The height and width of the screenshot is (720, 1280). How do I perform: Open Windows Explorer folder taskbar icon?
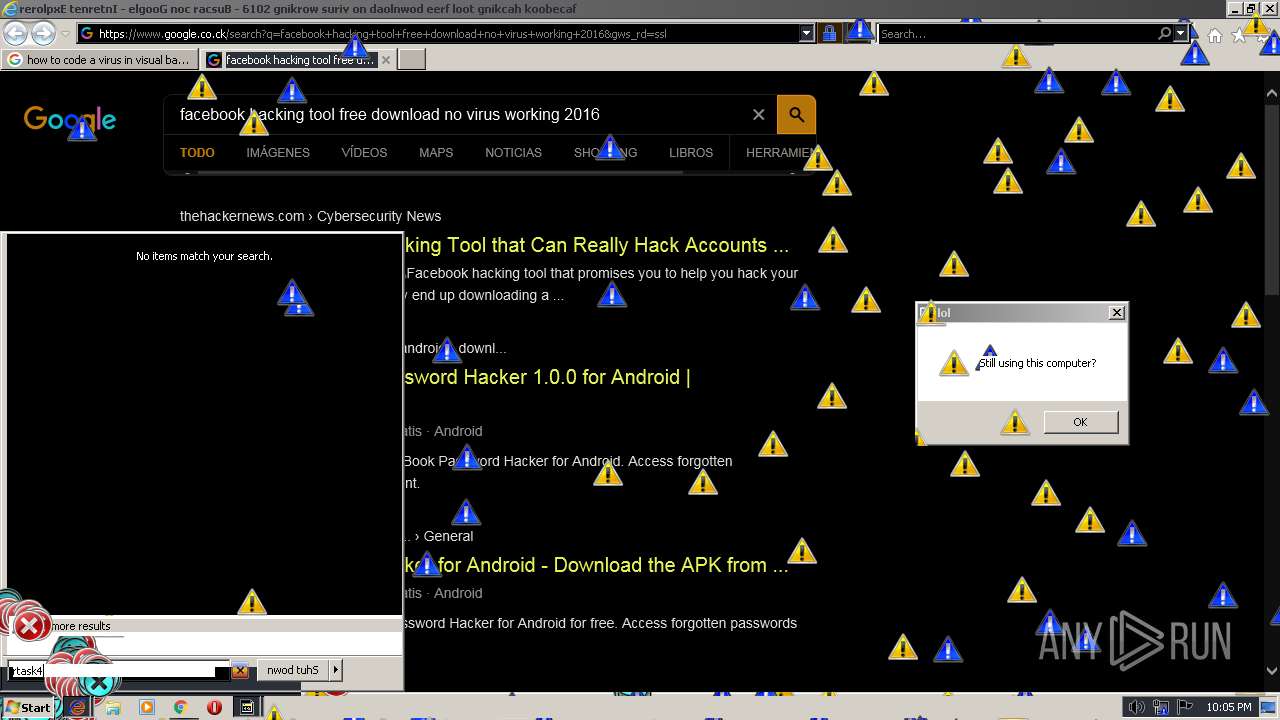coord(112,707)
